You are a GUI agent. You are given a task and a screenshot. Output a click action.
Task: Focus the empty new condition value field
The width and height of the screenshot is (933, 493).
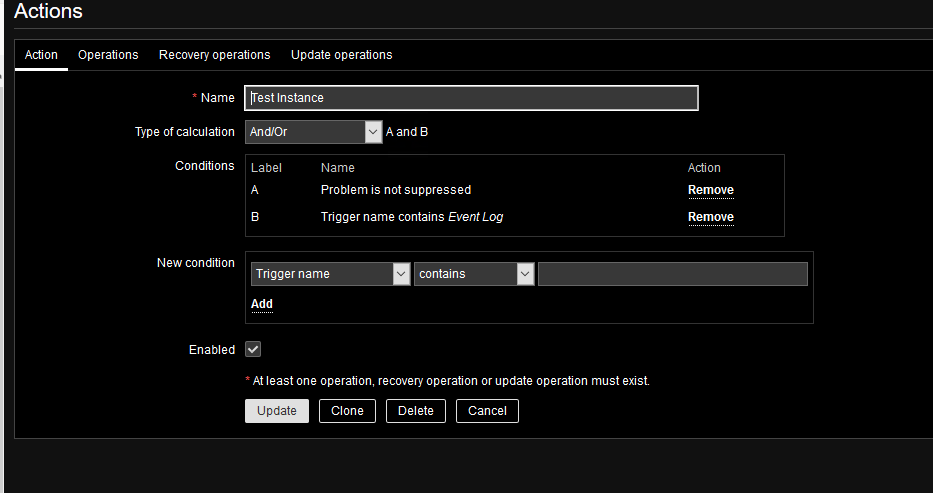[x=672, y=274]
